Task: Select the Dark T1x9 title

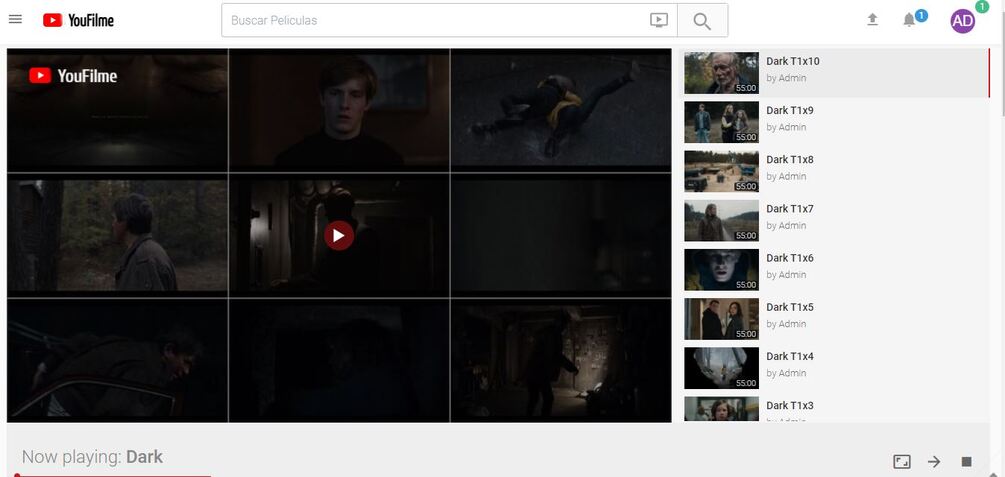Action: (x=790, y=110)
